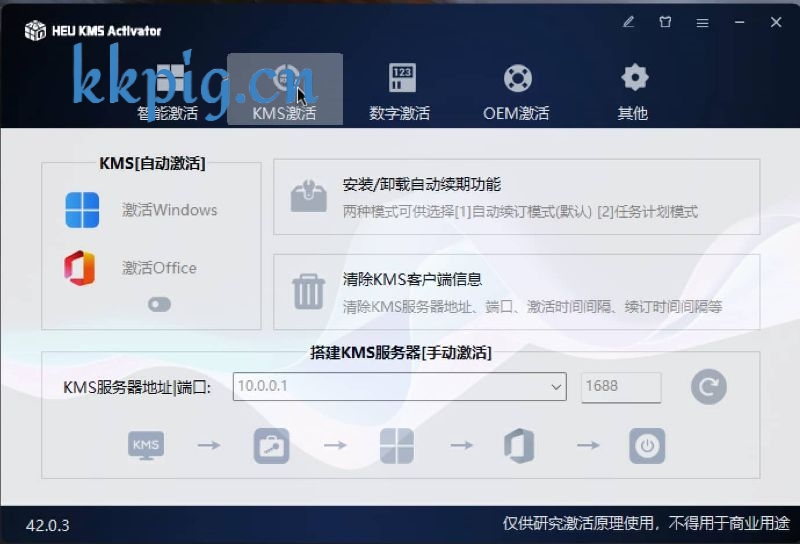This screenshot has height=544, width=800.
Task: Open the hamburger menu icon
Action: pyautogui.click(x=703, y=22)
